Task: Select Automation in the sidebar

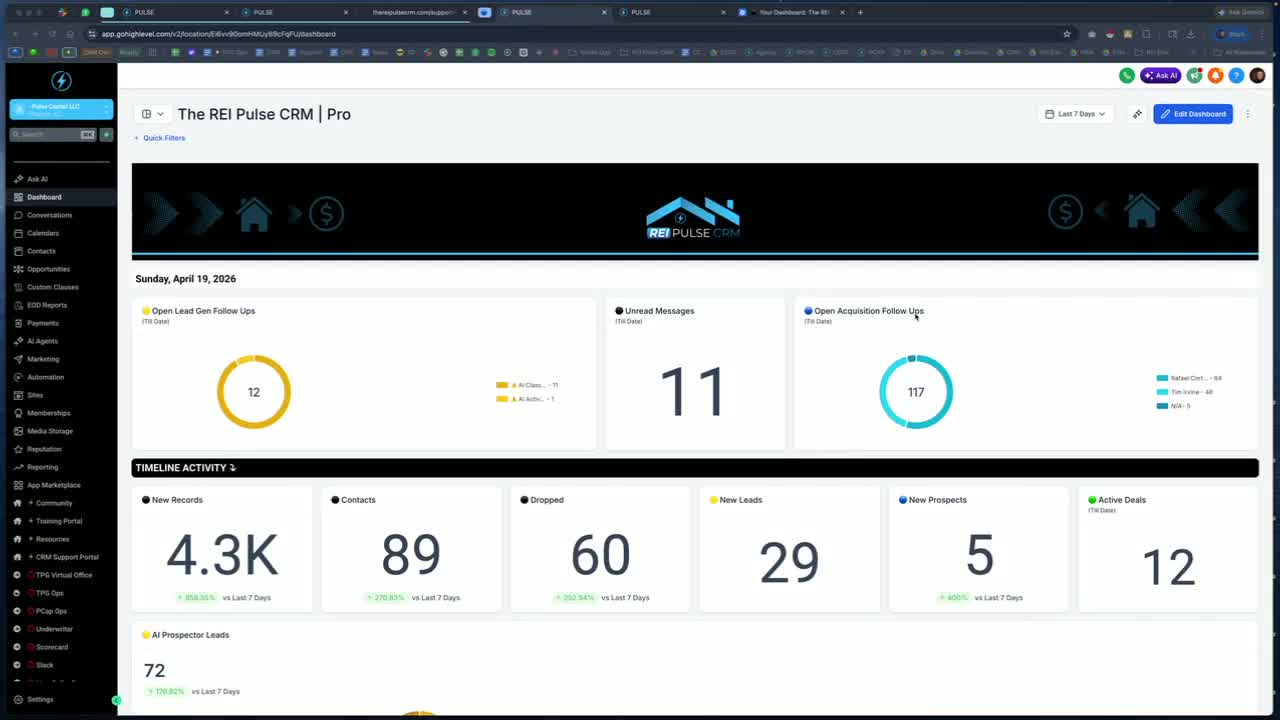Action: coord(45,377)
